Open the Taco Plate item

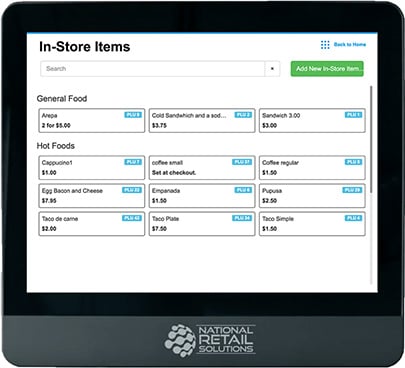(x=202, y=224)
